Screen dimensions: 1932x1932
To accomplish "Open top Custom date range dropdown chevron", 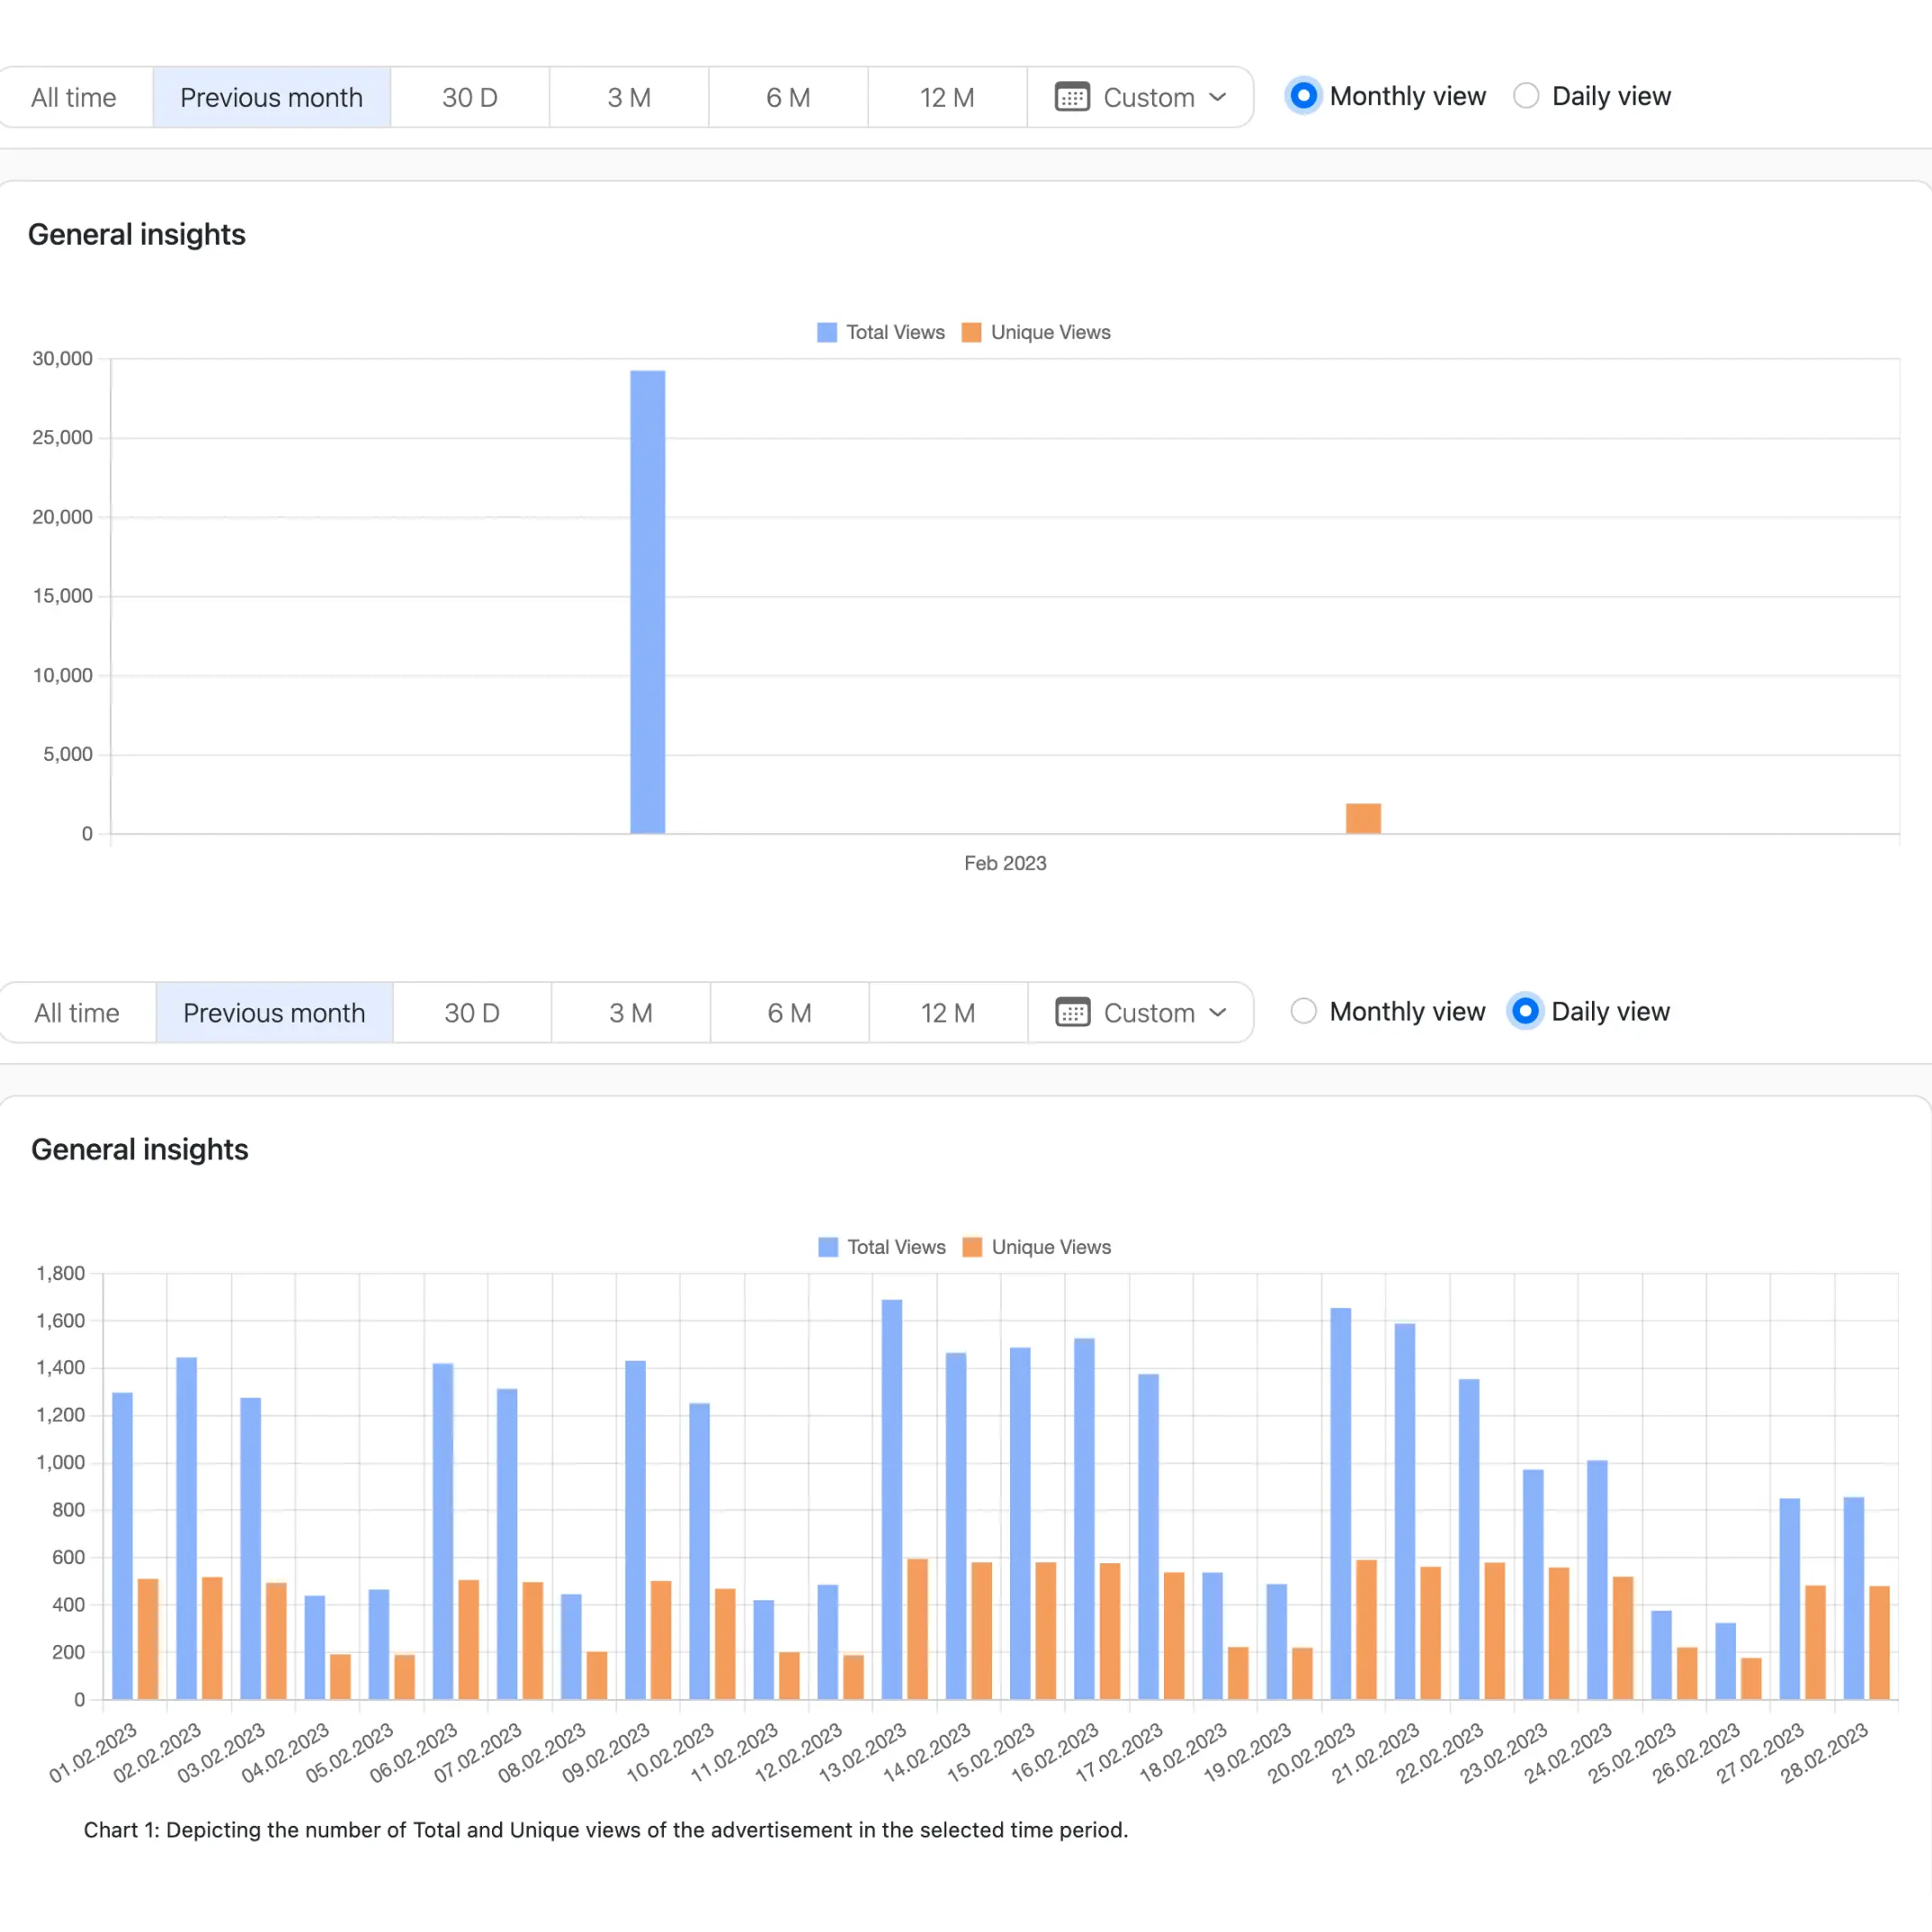I will tap(1217, 97).
